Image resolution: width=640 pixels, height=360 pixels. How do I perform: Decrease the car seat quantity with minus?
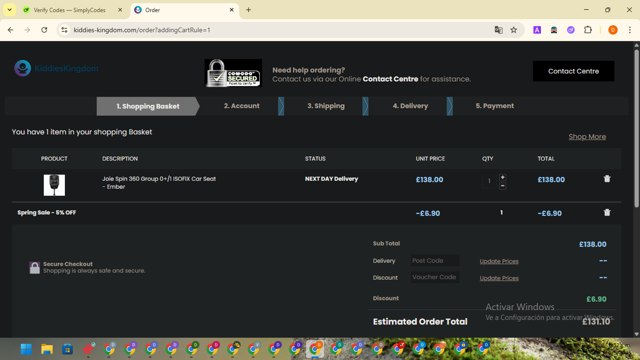tap(502, 186)
